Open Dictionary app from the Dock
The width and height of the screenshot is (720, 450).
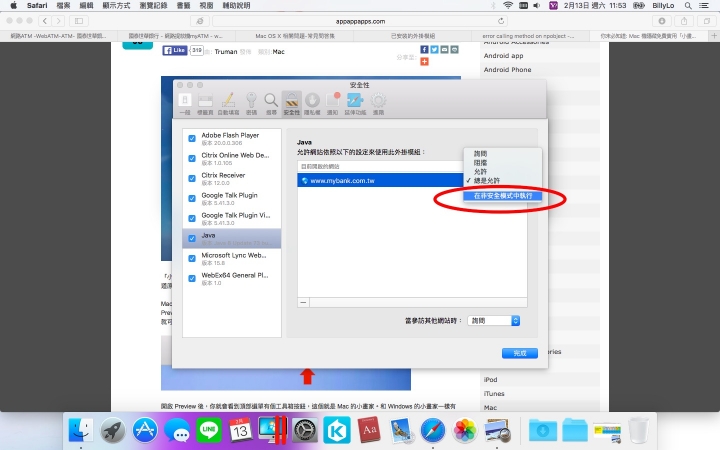[369, 430]
